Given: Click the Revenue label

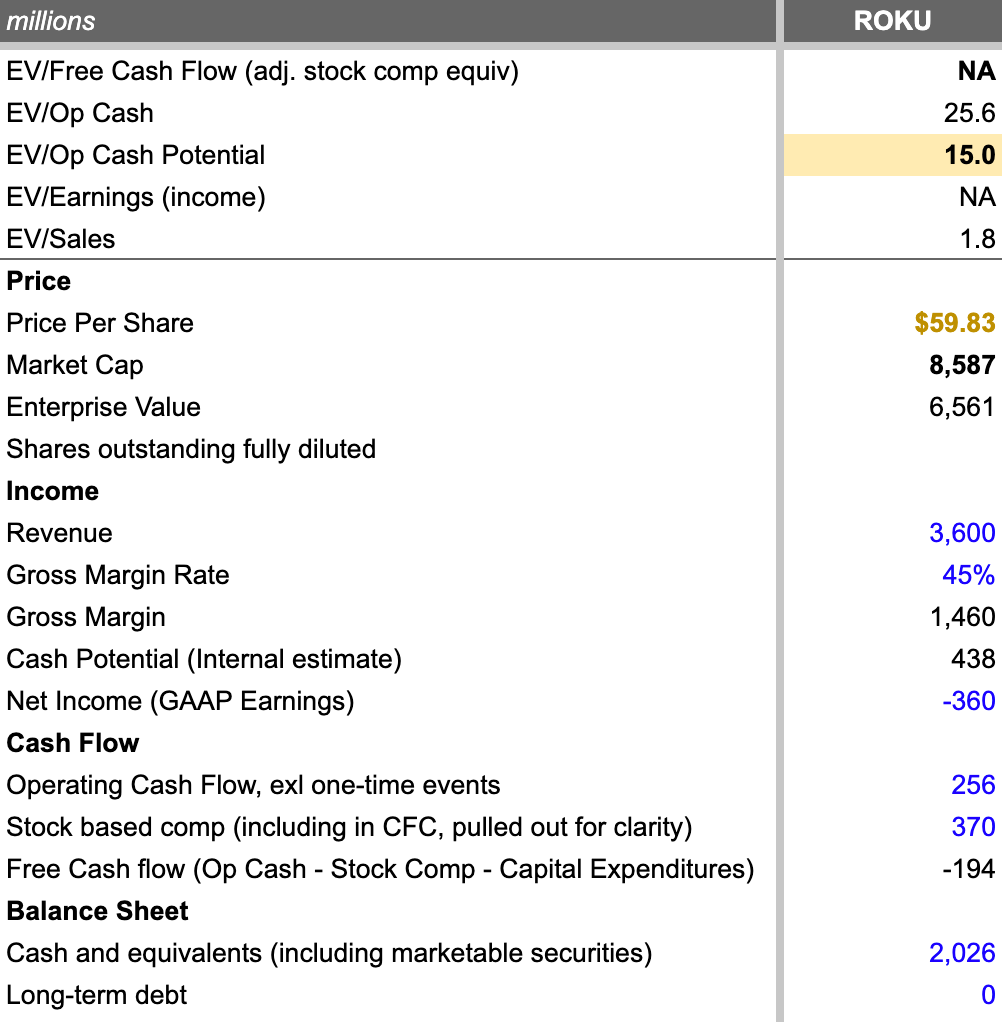Looking at the screenshot, I should point(59,533).
